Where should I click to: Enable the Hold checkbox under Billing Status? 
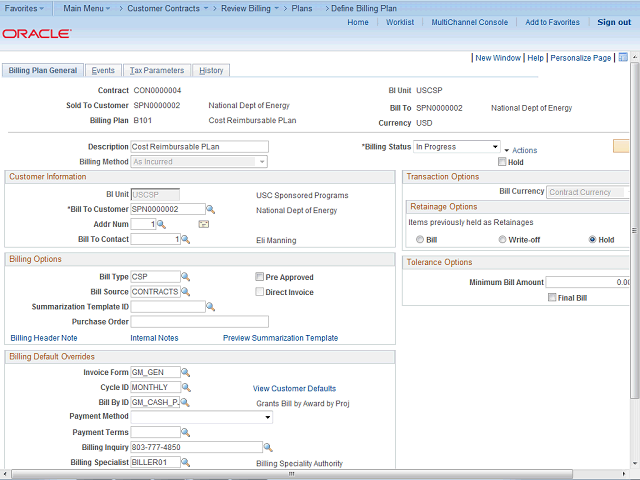(502, 162)
